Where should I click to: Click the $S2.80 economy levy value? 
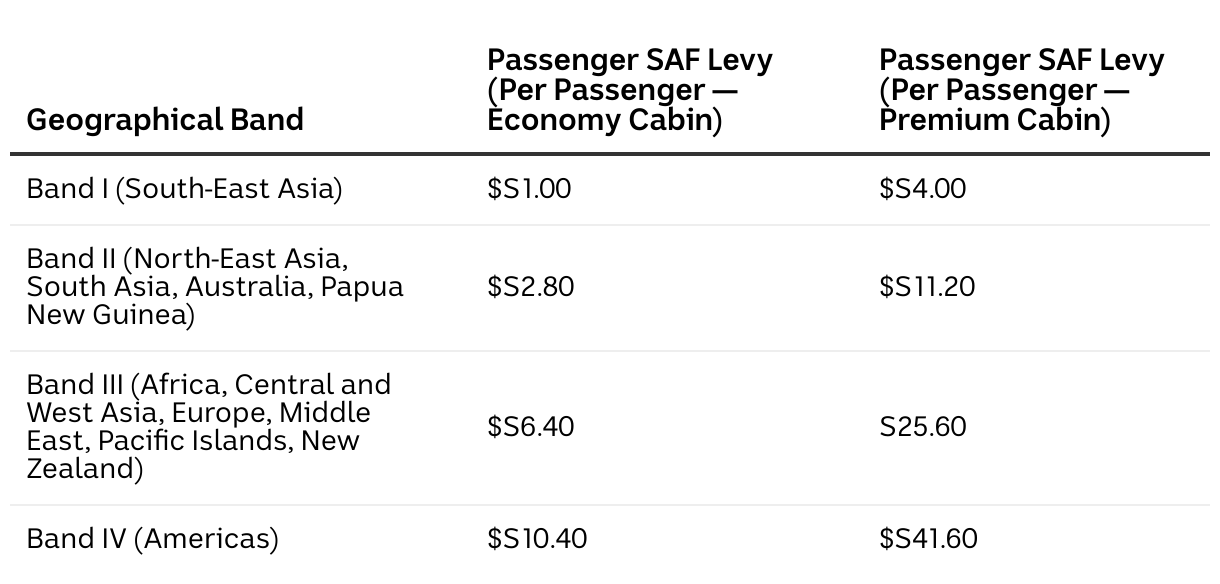530,287
